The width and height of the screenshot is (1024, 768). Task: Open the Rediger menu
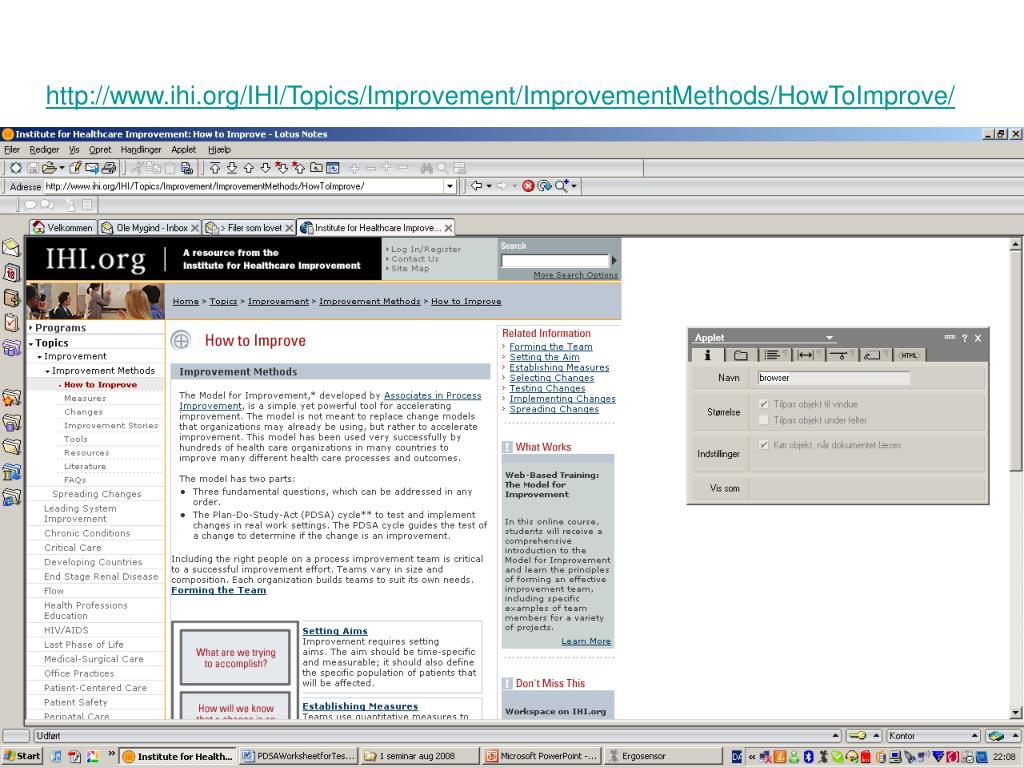(x=44, y=150)
